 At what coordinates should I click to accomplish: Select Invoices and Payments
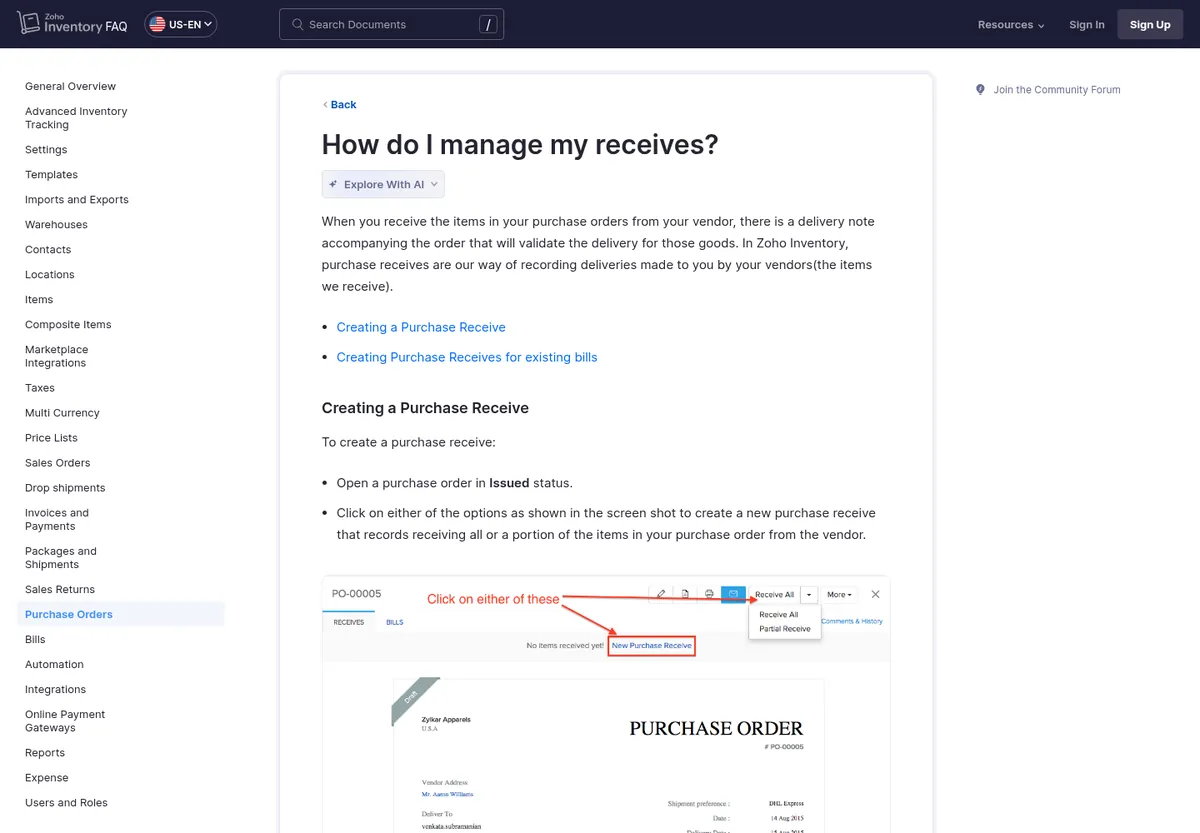click(x=57, y=519)
